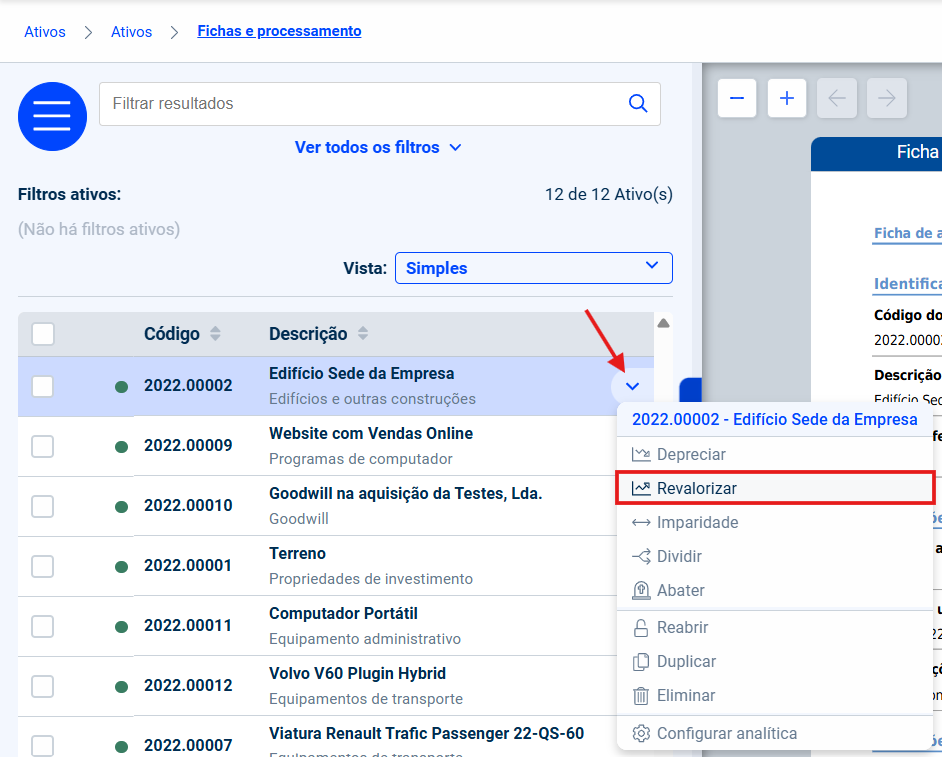Click the Abater icon
This screenshot has width=942, height=757.
(641, 591)
